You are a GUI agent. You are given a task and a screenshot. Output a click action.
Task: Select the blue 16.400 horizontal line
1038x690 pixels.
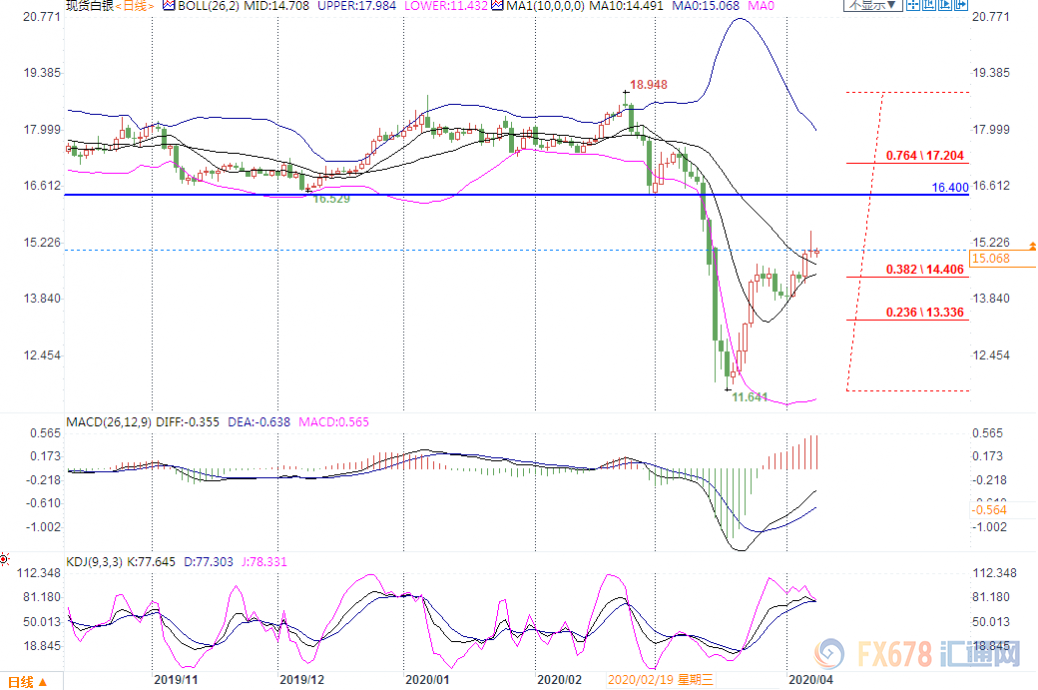(x=500, y=195)
